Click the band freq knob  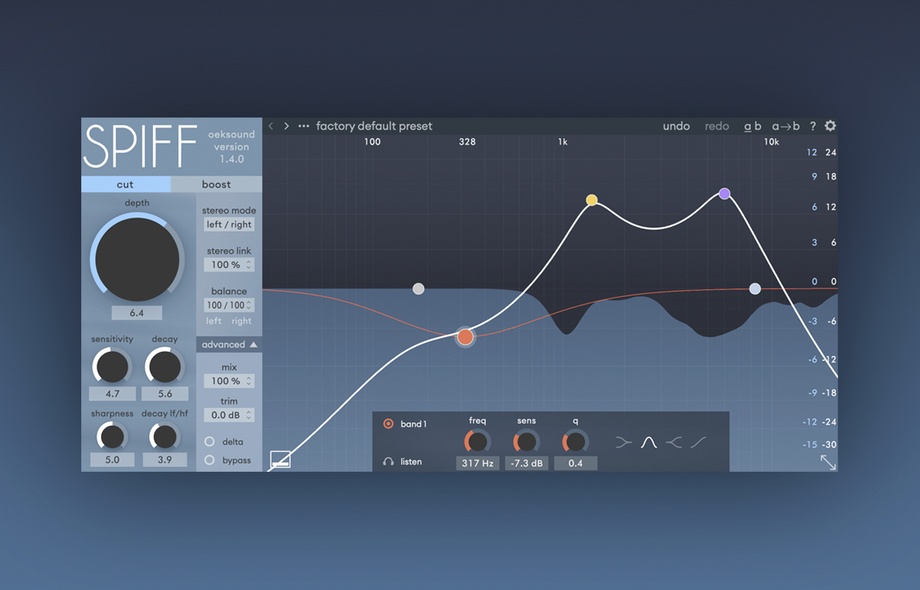[477, 442]
